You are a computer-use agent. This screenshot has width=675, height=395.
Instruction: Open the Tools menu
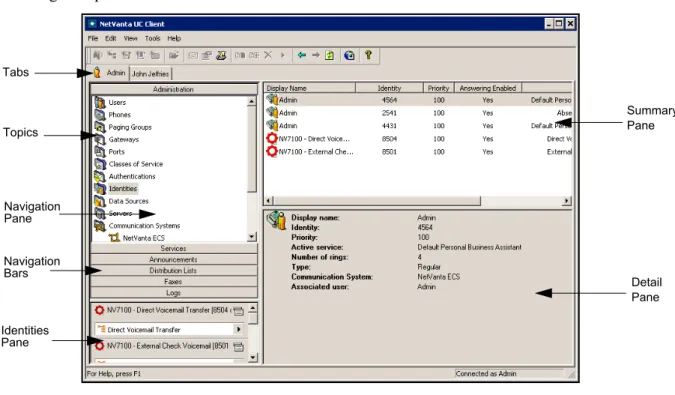tap(152, 38)
